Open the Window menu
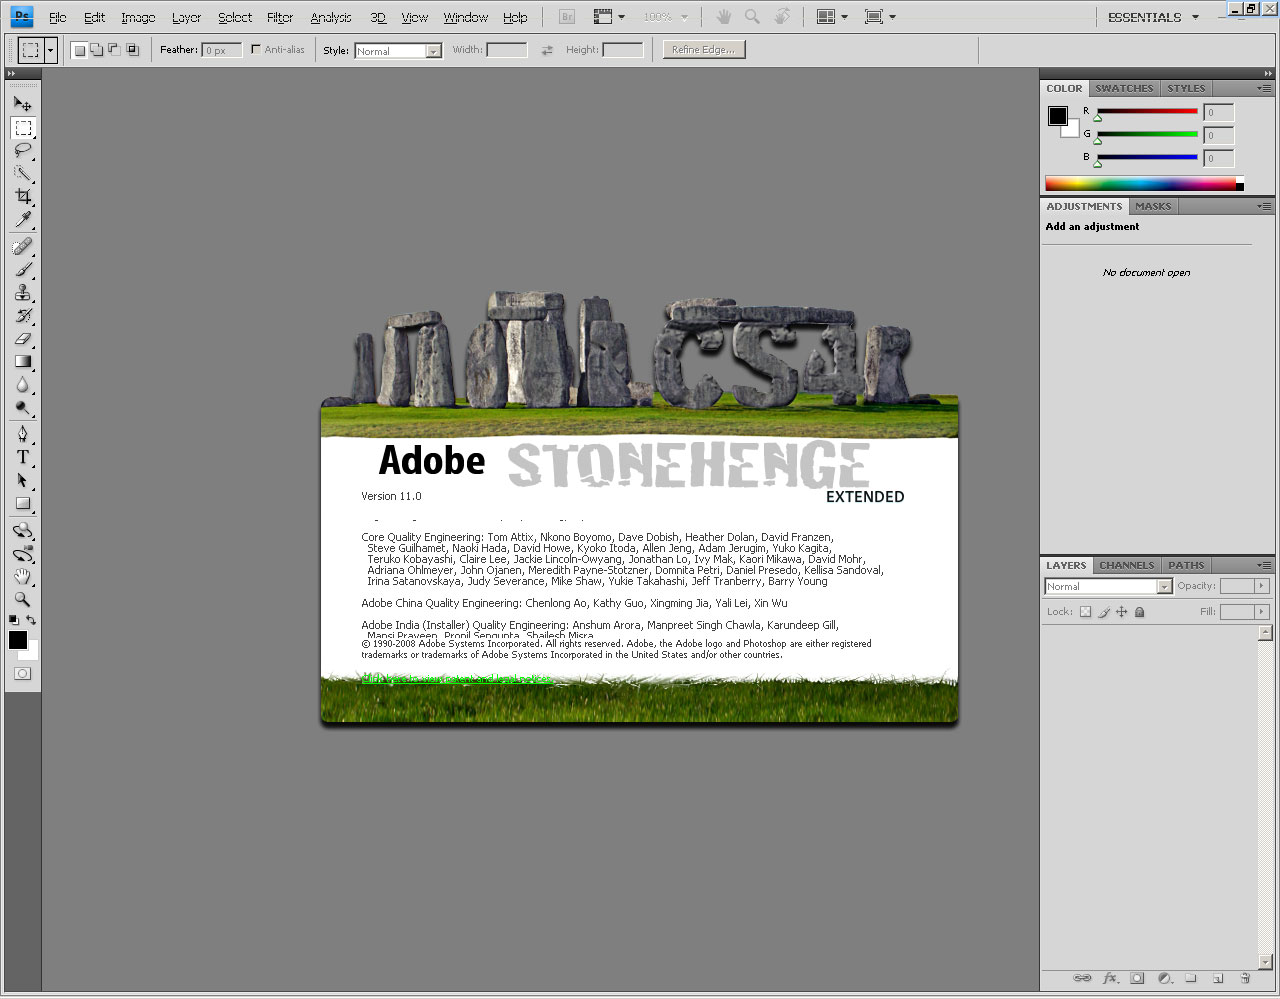The height and width of the screenshot is (999, 1280). [466, 17]
